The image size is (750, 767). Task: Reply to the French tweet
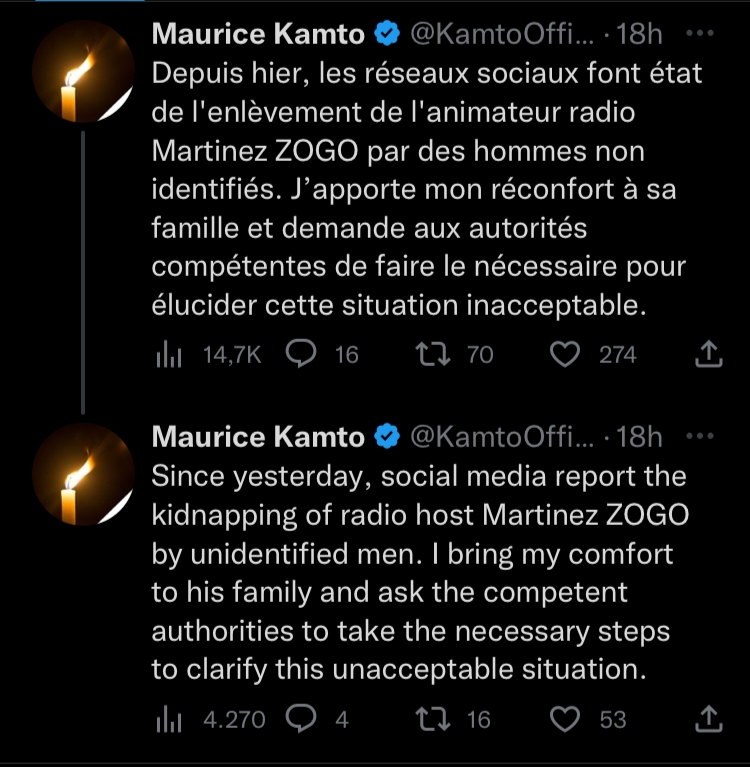point(300,354)
